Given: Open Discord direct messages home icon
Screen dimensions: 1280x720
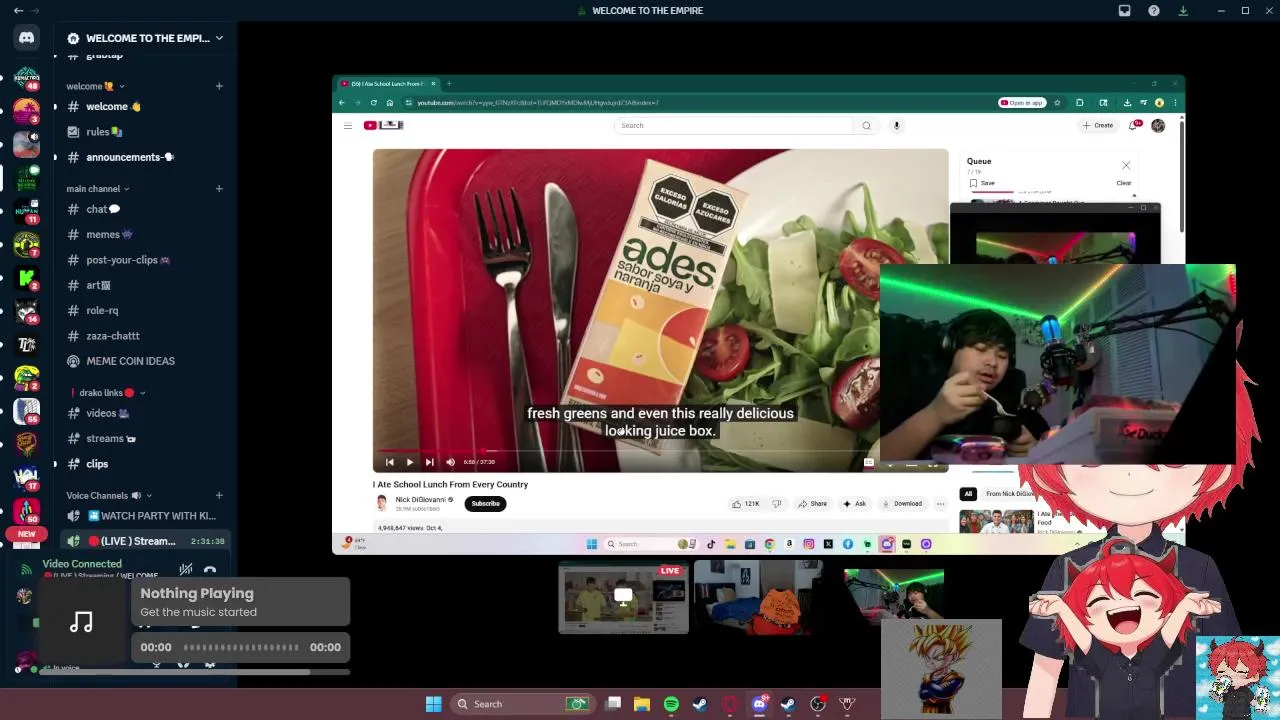Looking at the screenshot, I should click(x=26, y=38).
